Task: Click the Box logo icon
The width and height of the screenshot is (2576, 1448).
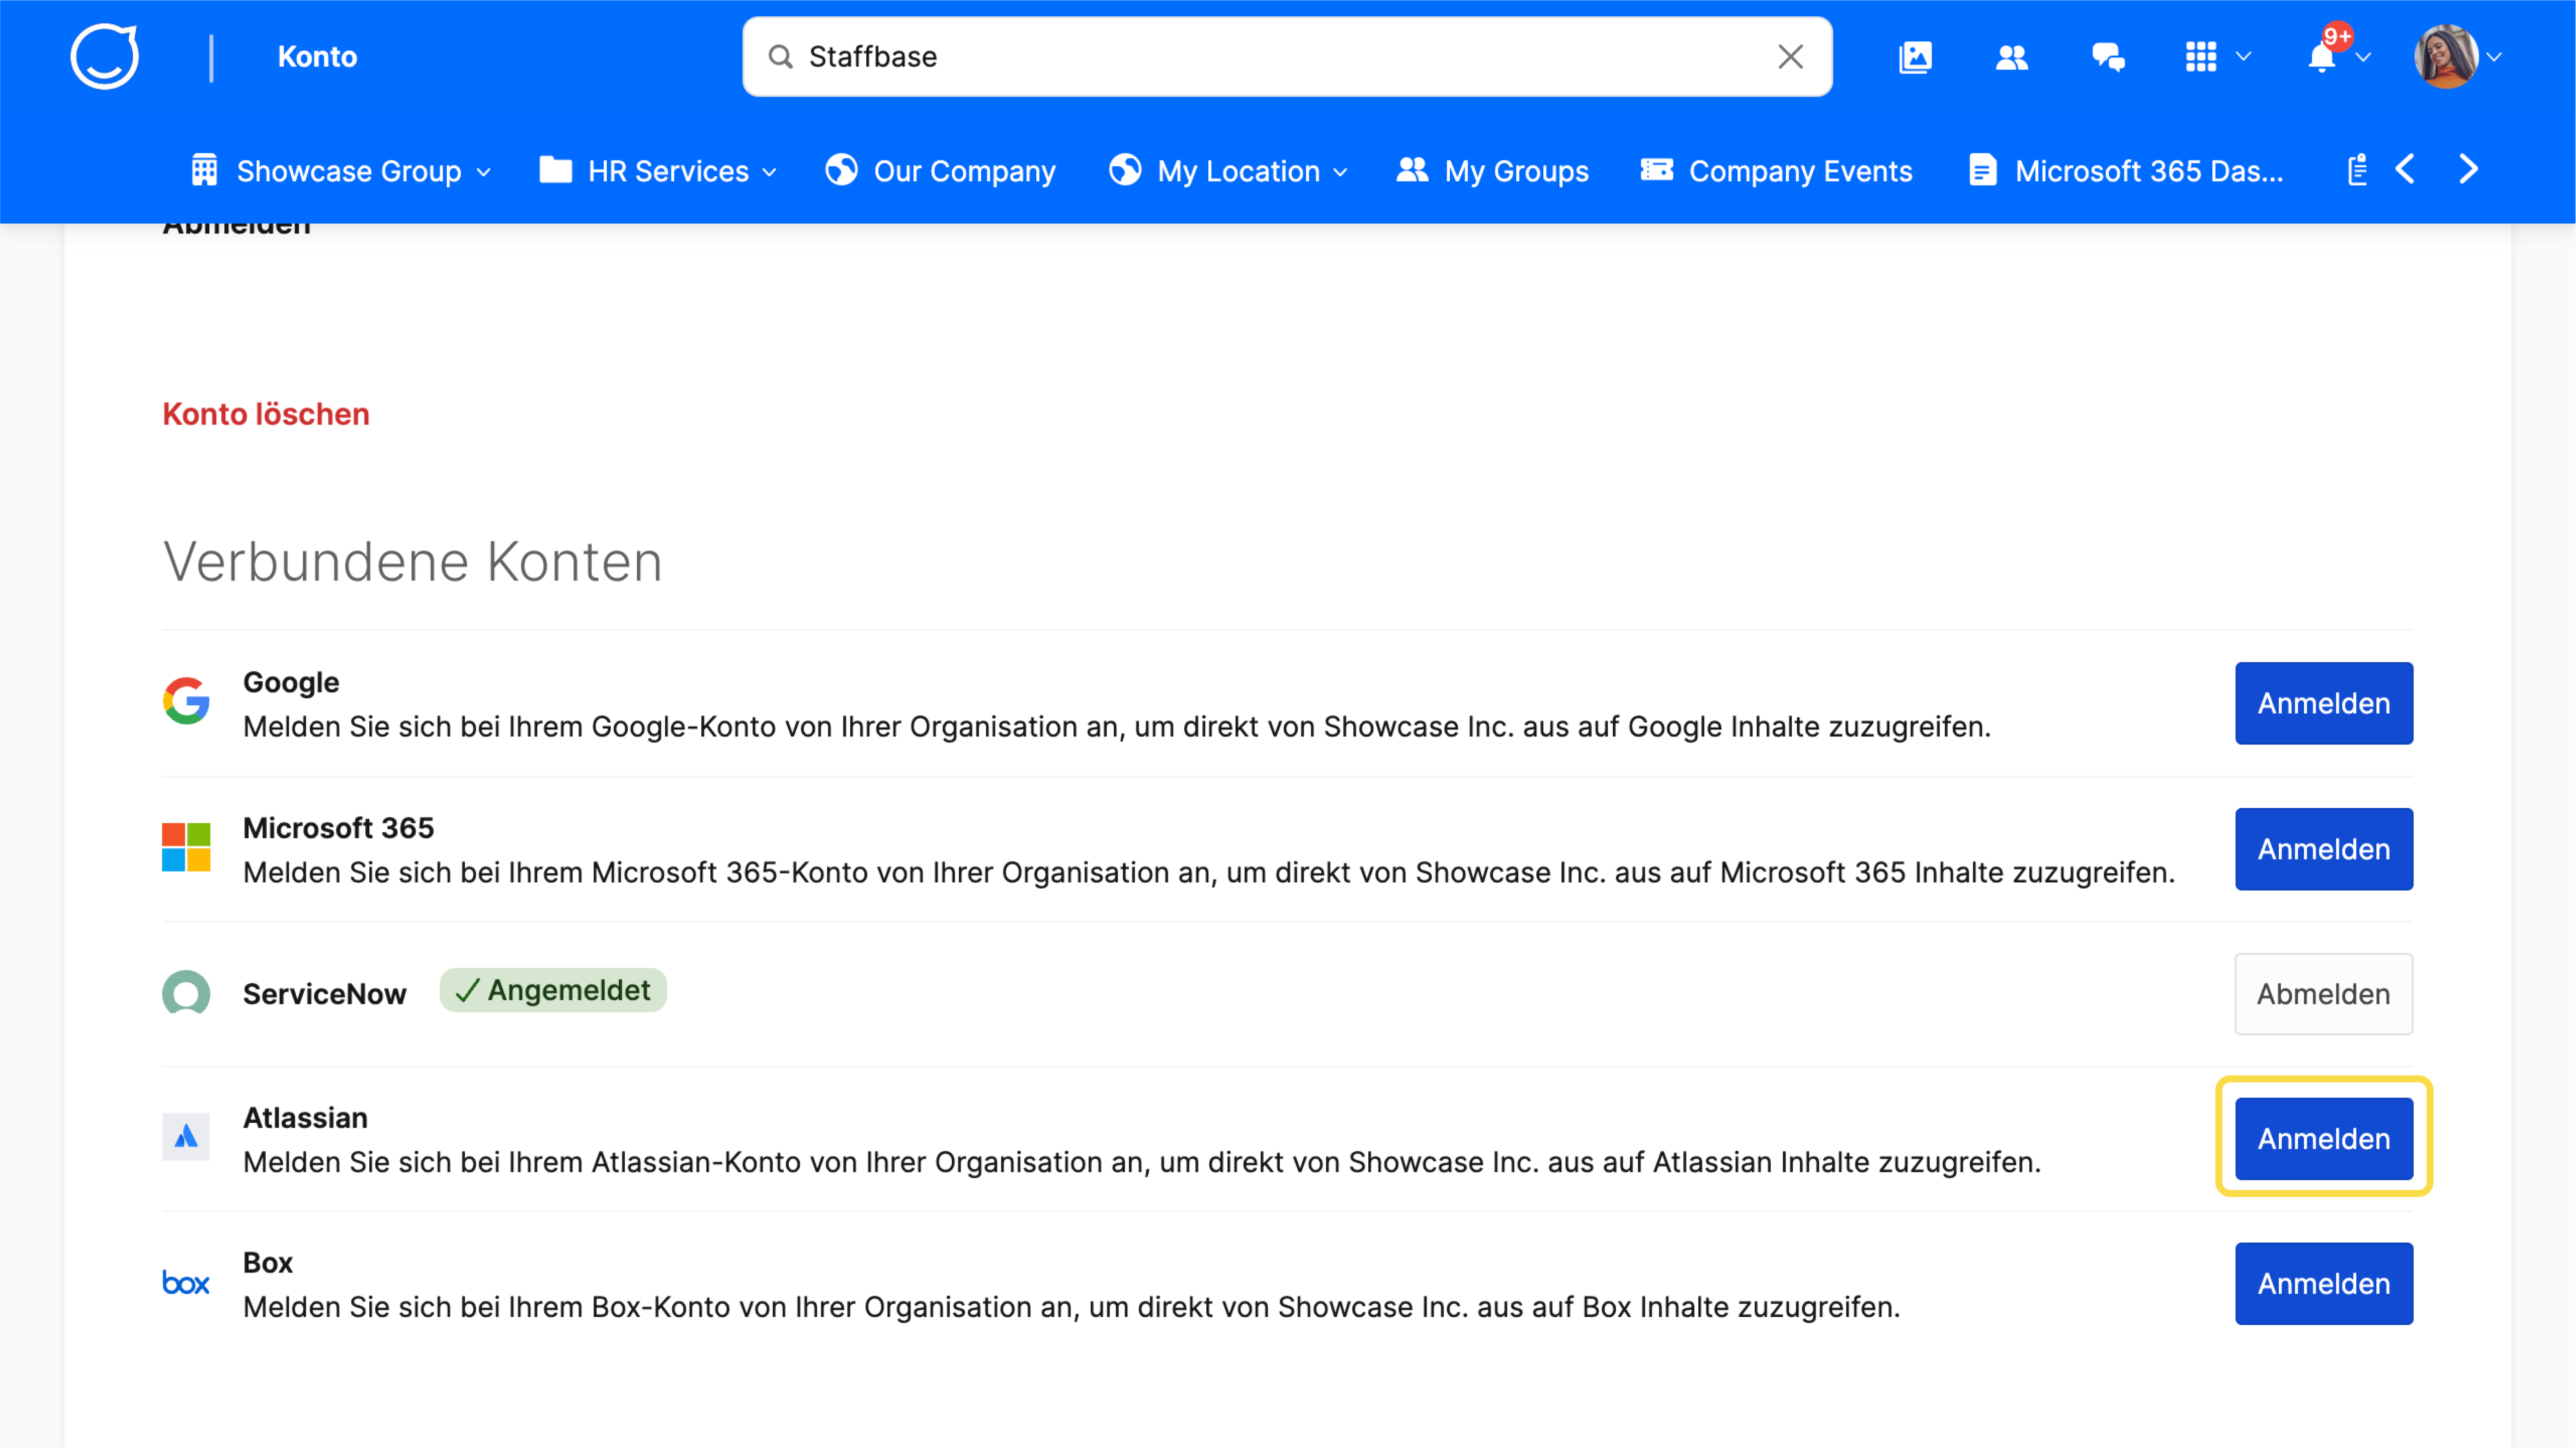Action: 186,1283
